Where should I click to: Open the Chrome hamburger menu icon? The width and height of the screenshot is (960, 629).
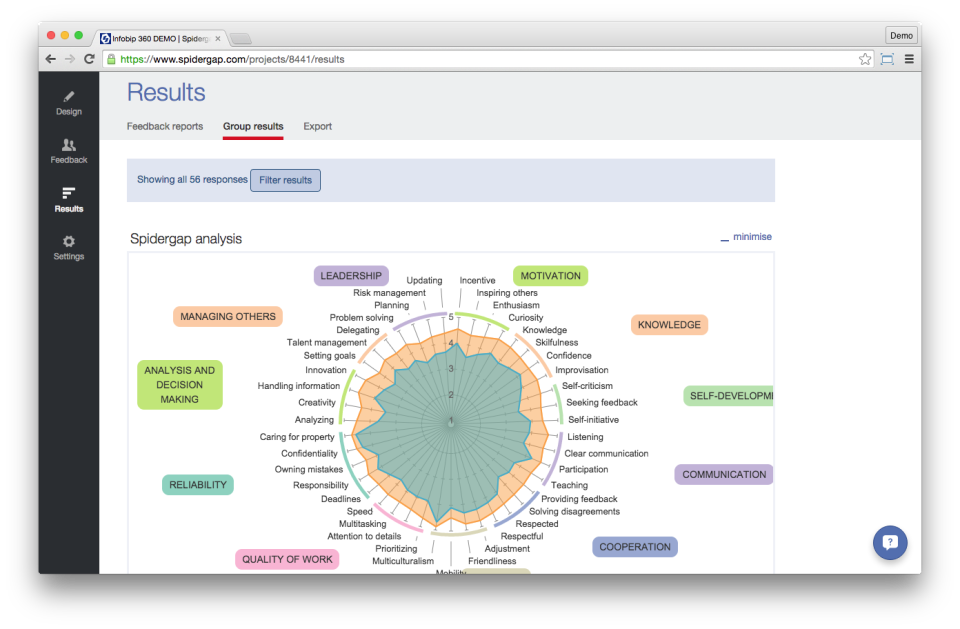909,59
